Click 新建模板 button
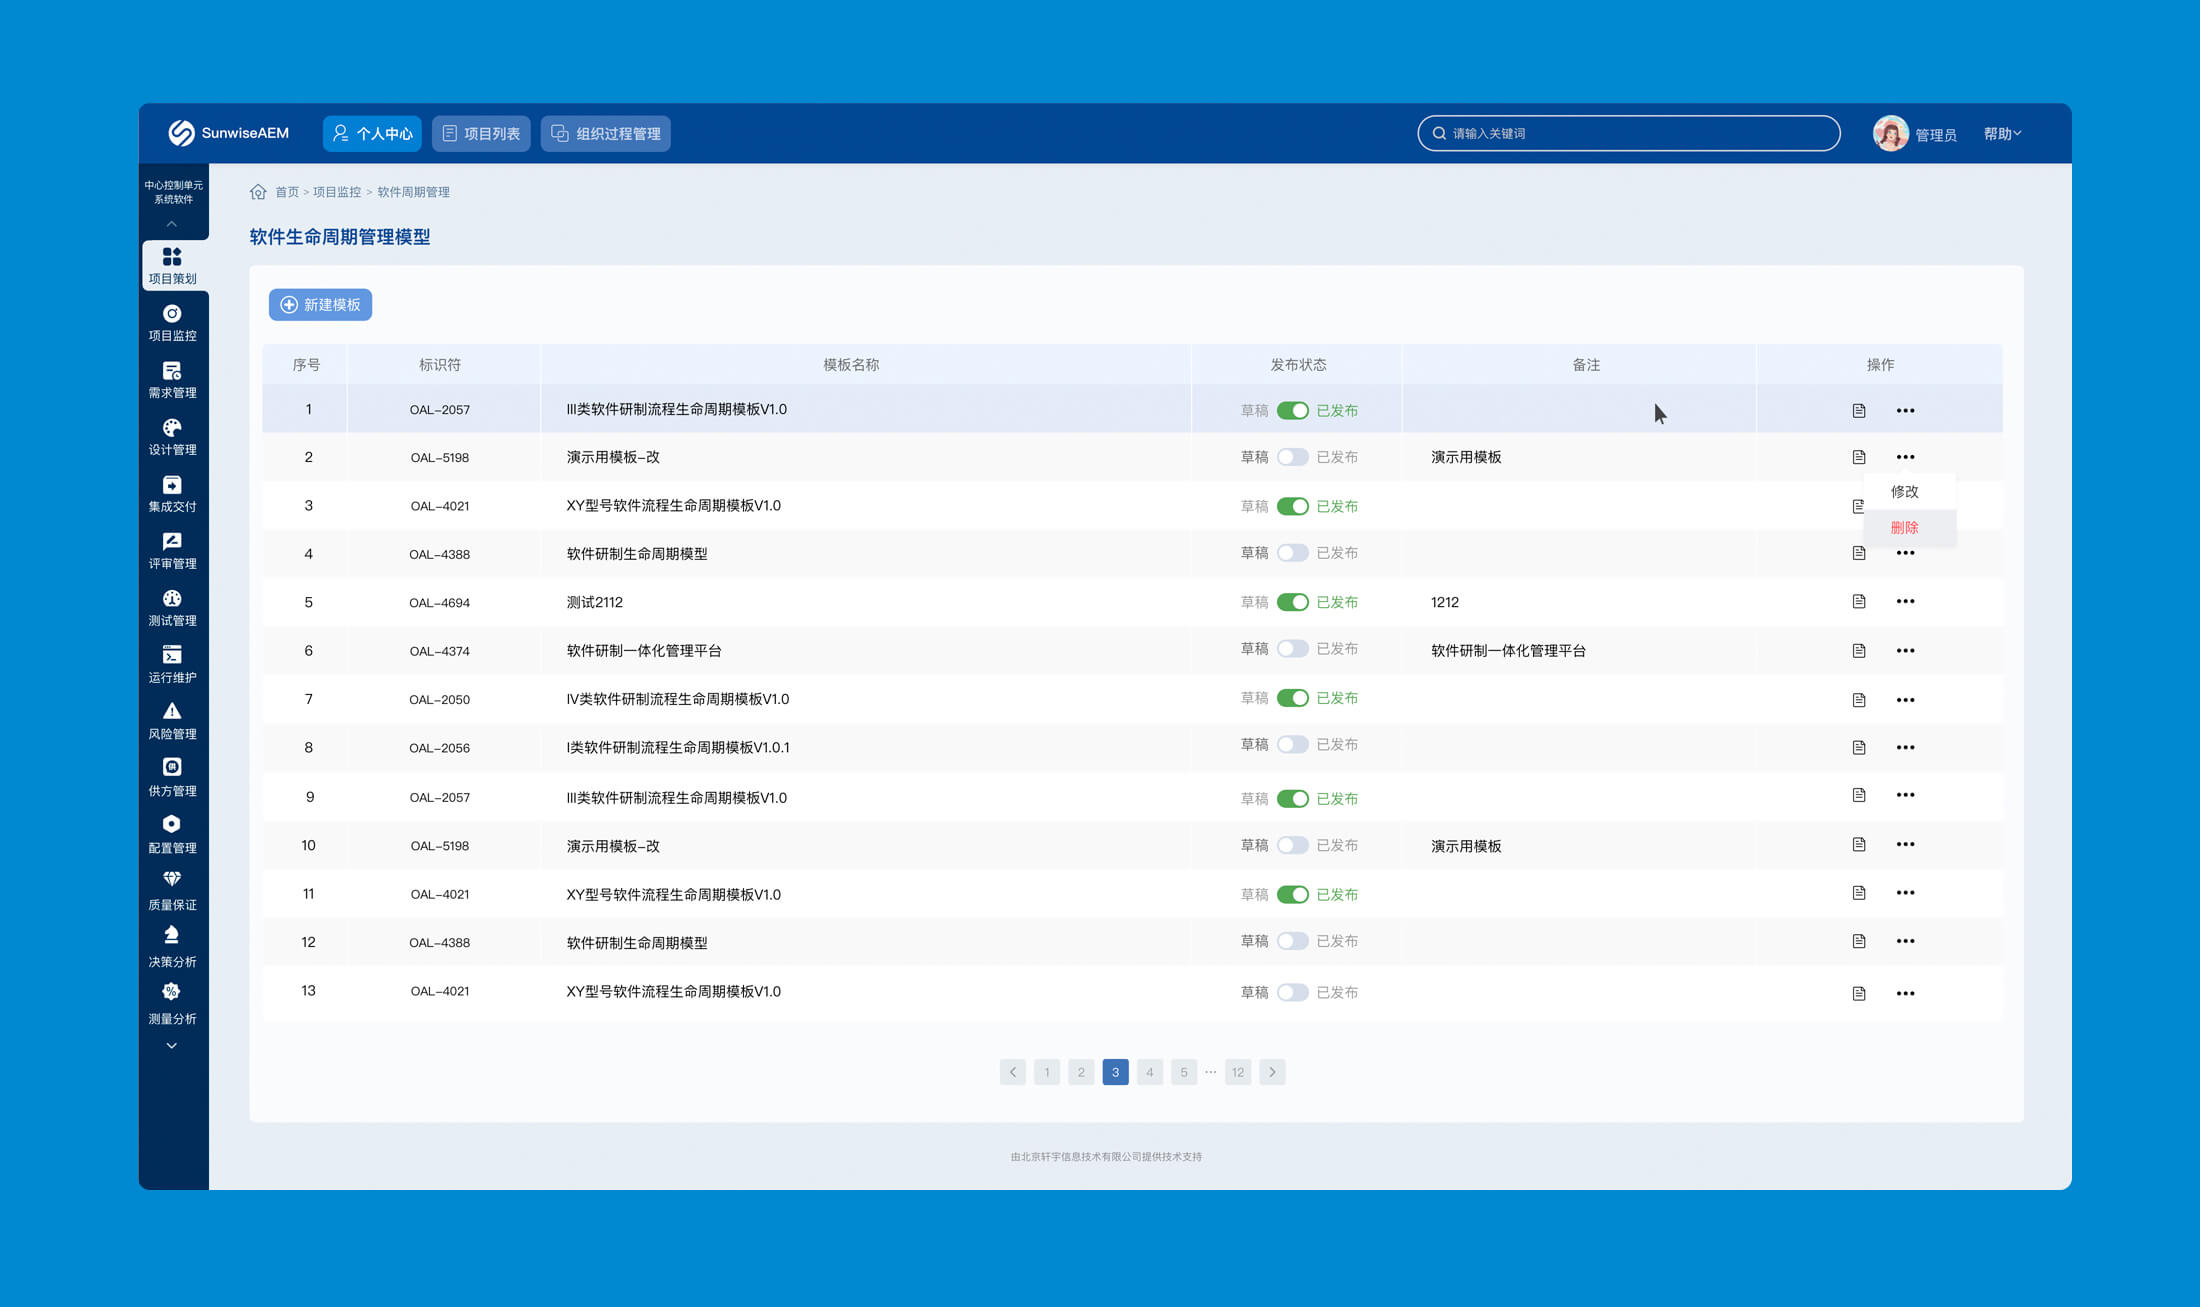 [x=320, y=305]
